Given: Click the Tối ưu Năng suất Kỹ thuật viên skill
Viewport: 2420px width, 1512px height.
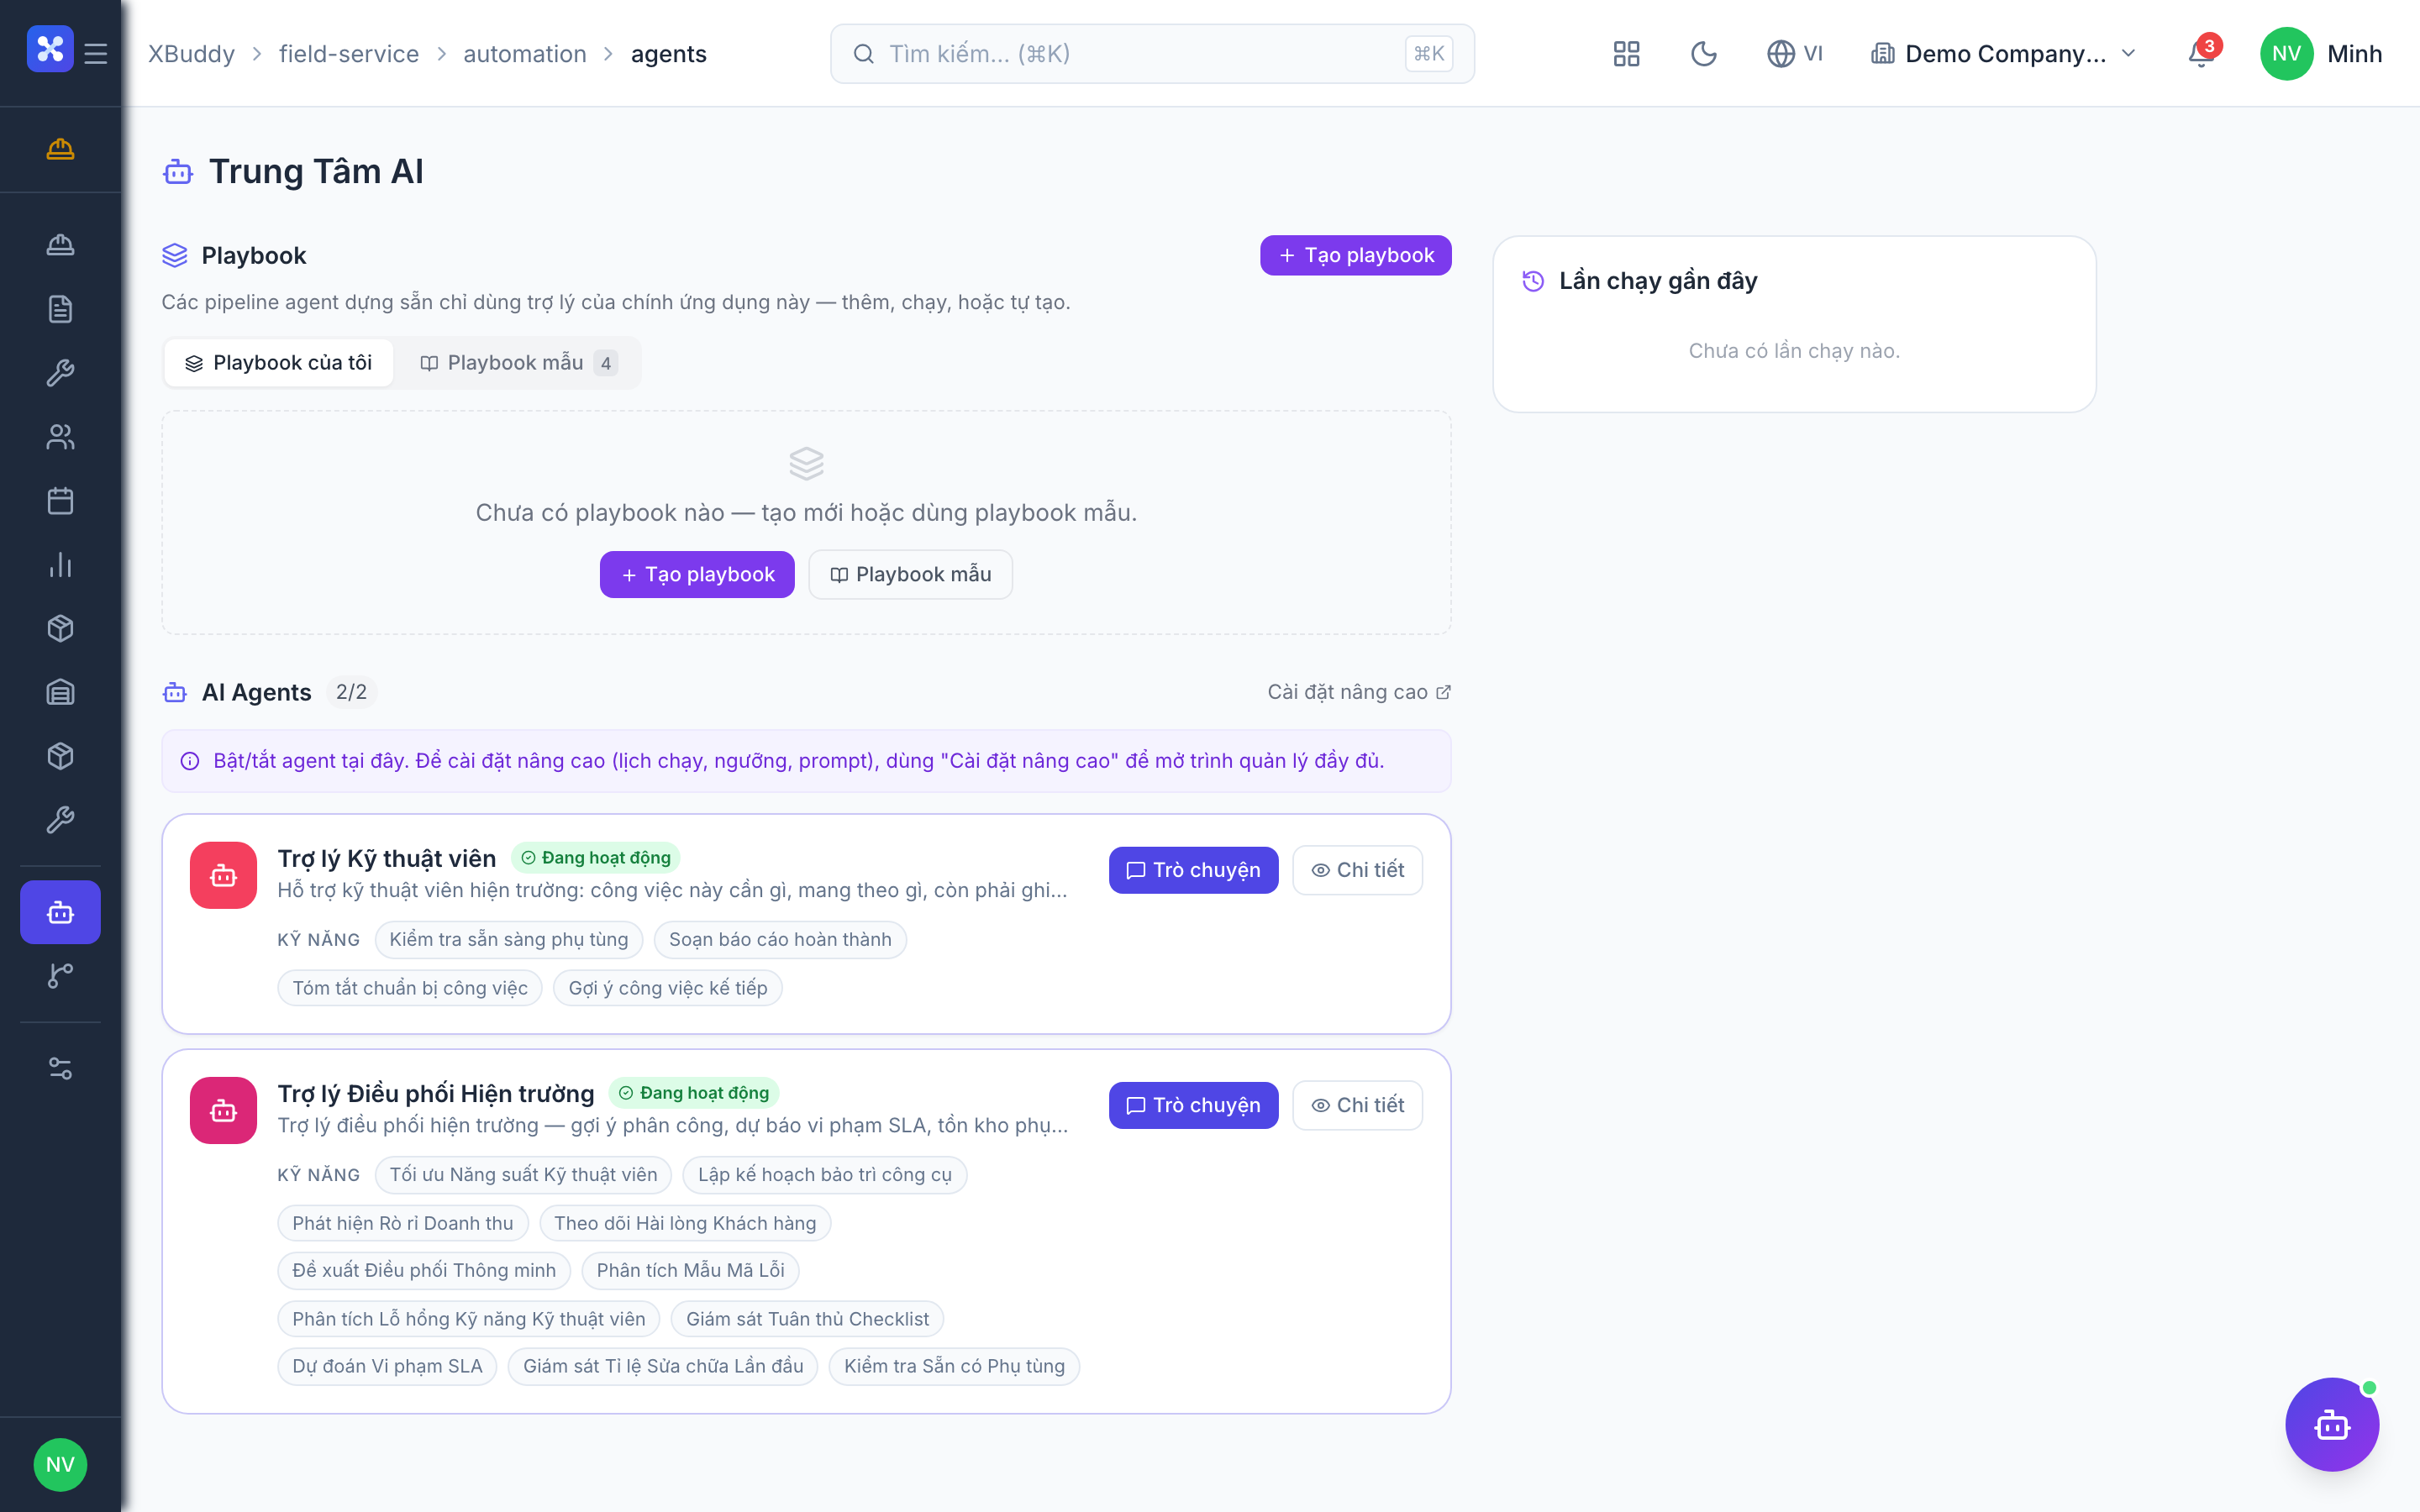Looking at the screenshot, I should [523, 1175].
